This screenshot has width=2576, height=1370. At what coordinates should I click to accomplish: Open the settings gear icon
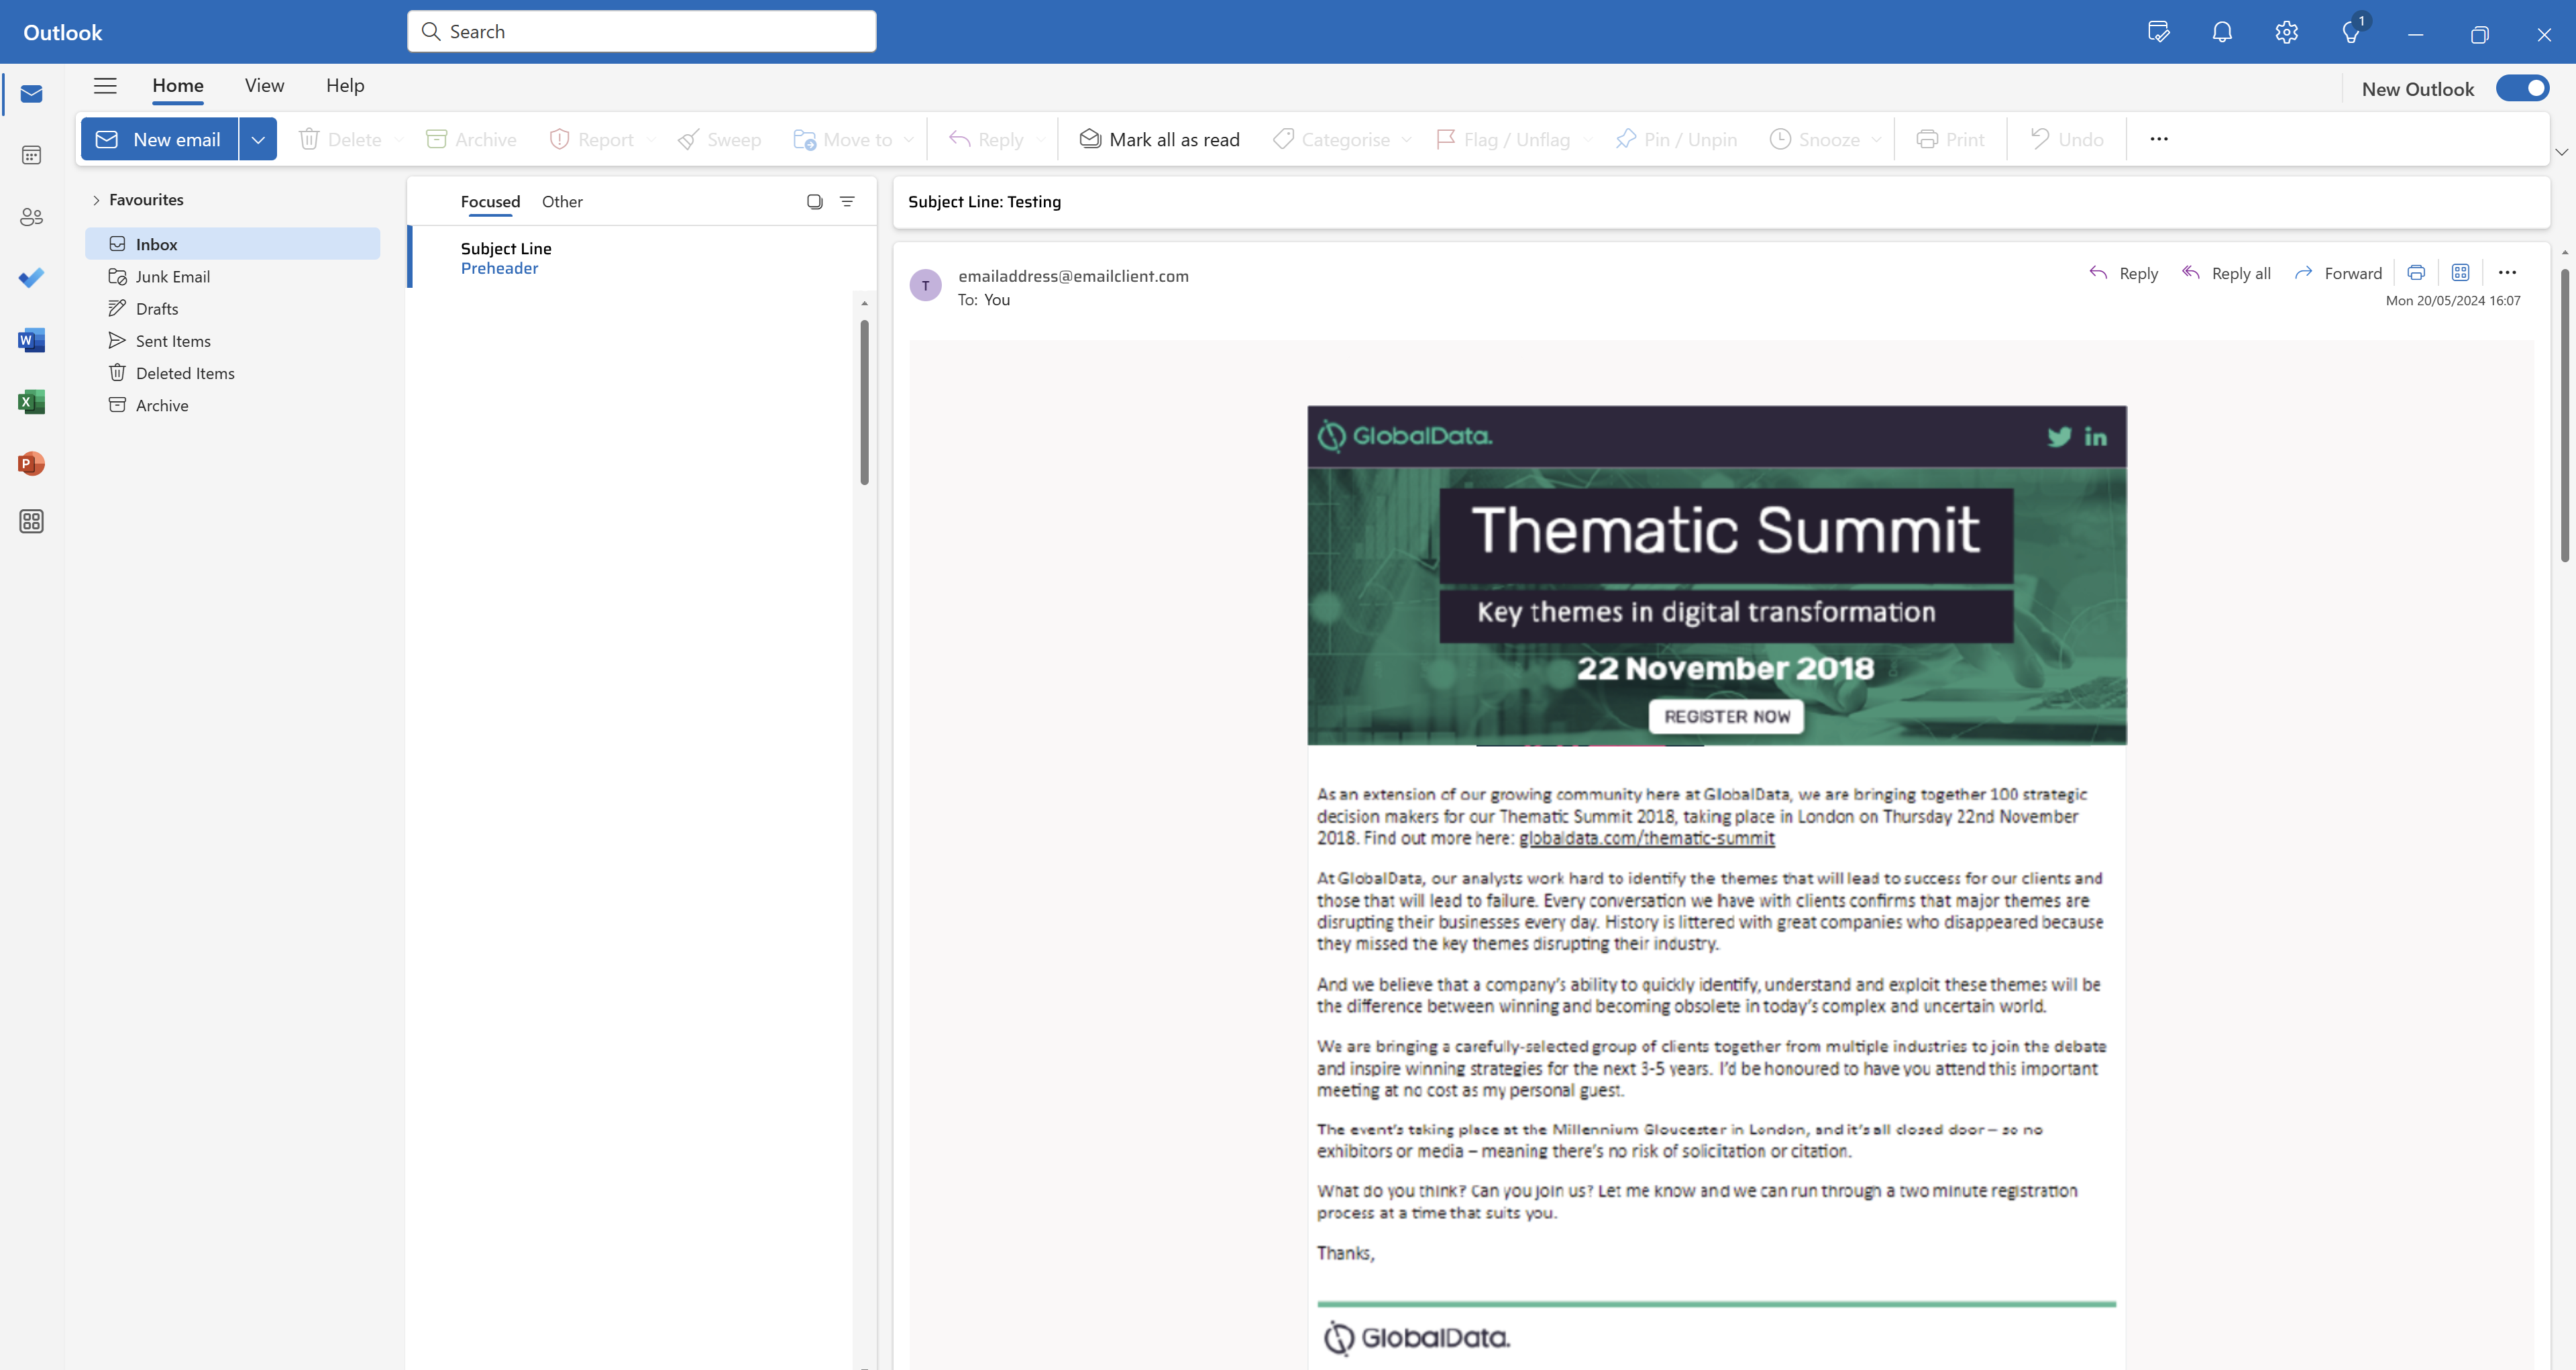pyautogui.click(x=2286, y=33)
